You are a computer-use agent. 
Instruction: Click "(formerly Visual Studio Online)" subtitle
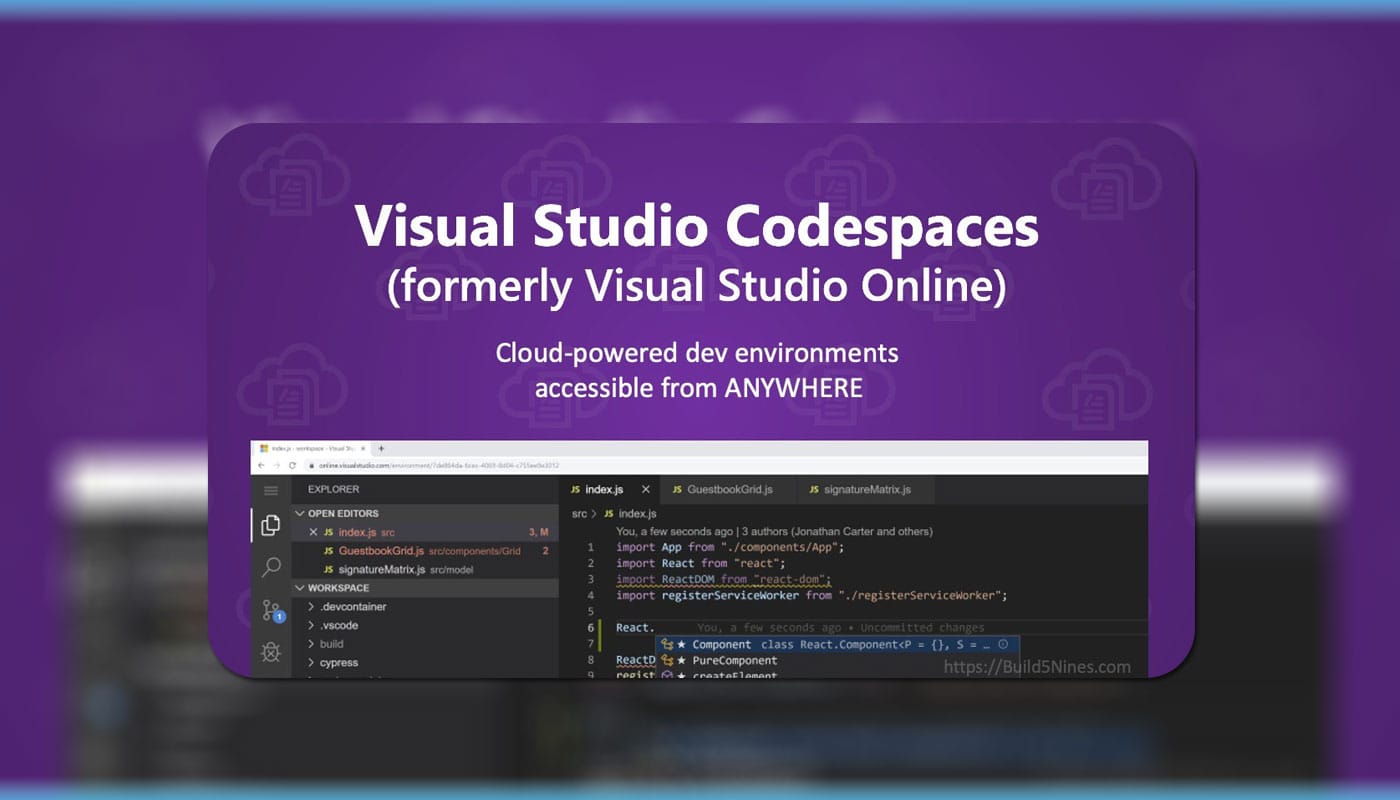tap(696, 287)
